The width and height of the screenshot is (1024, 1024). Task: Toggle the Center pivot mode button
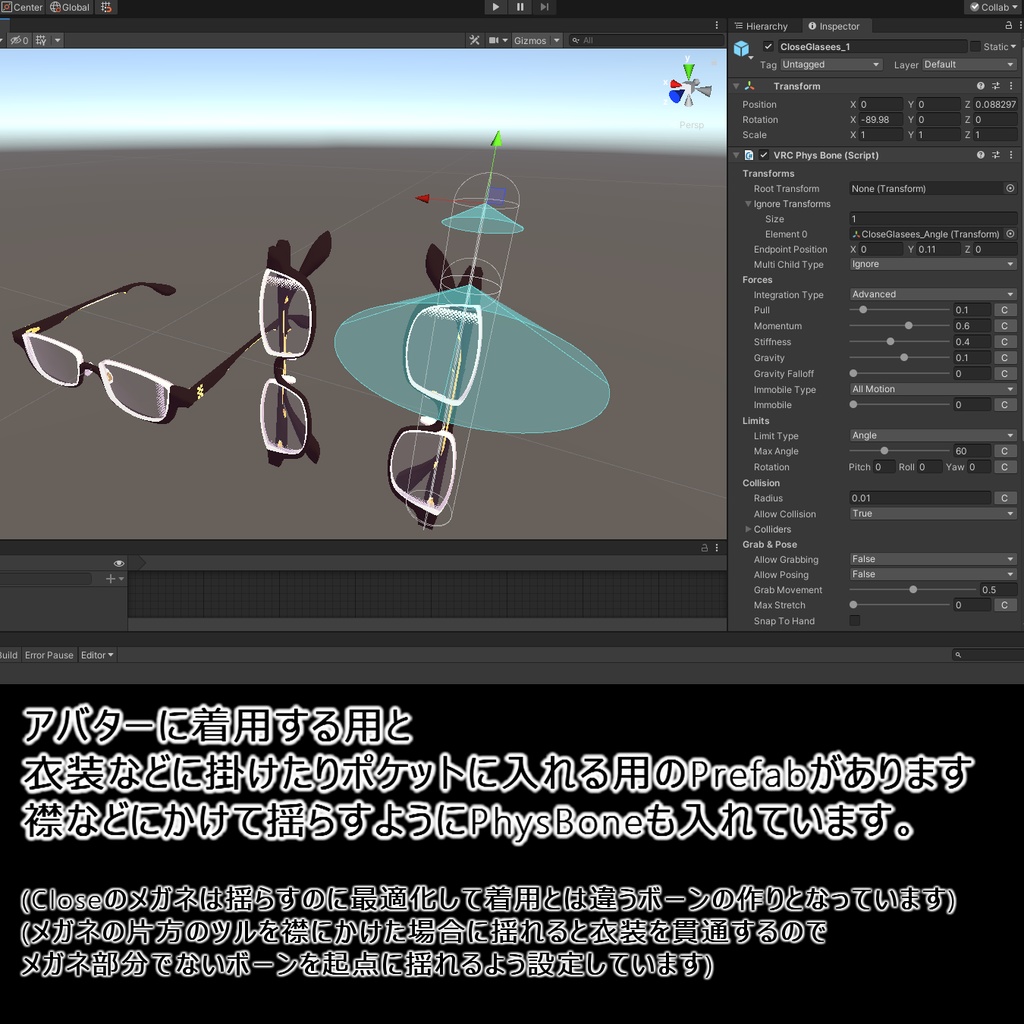[x=22, y=7]
